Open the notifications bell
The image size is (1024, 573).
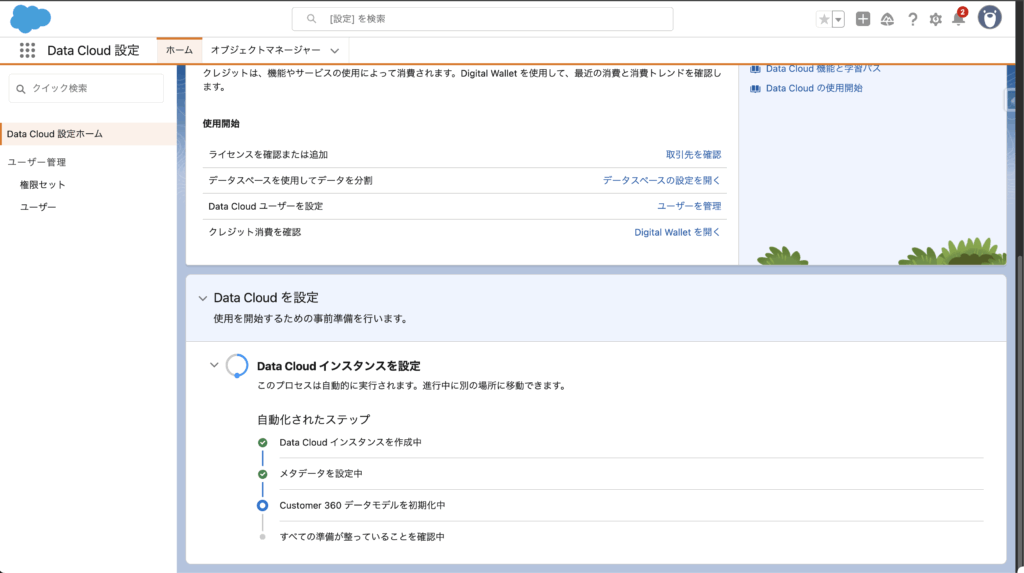click(x=957, y=19)
